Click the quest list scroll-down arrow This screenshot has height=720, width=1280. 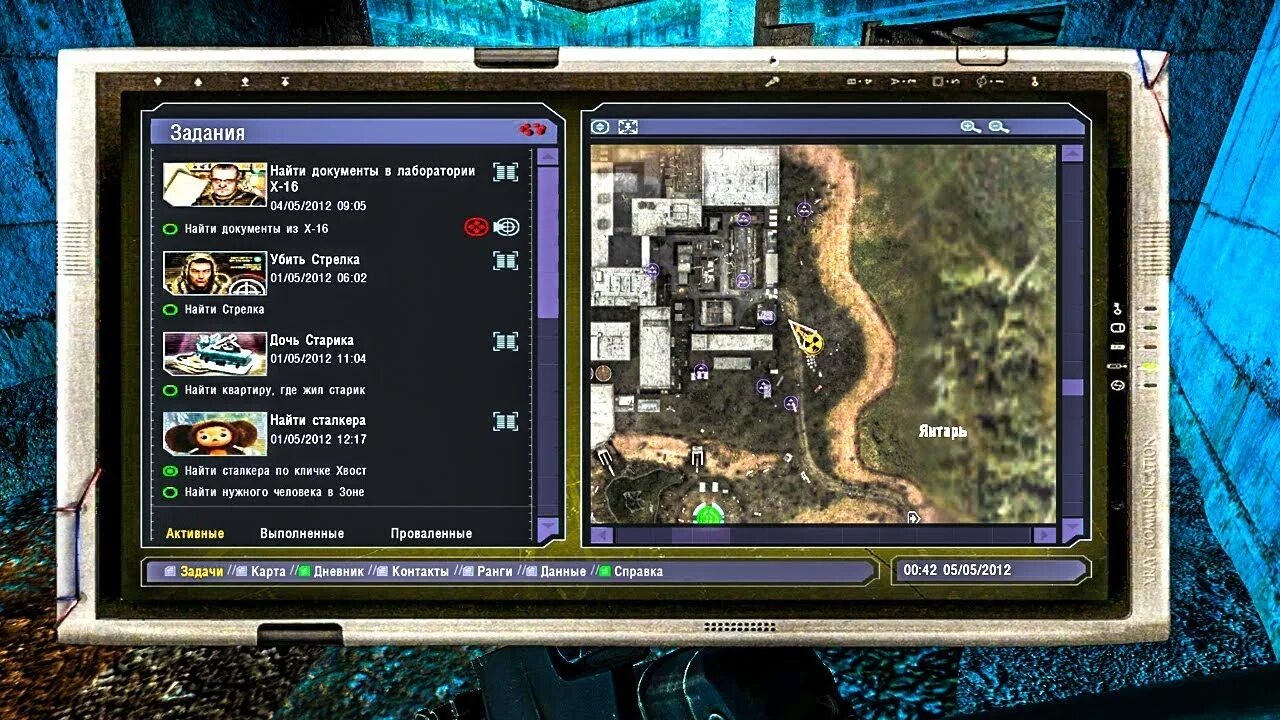547,528
